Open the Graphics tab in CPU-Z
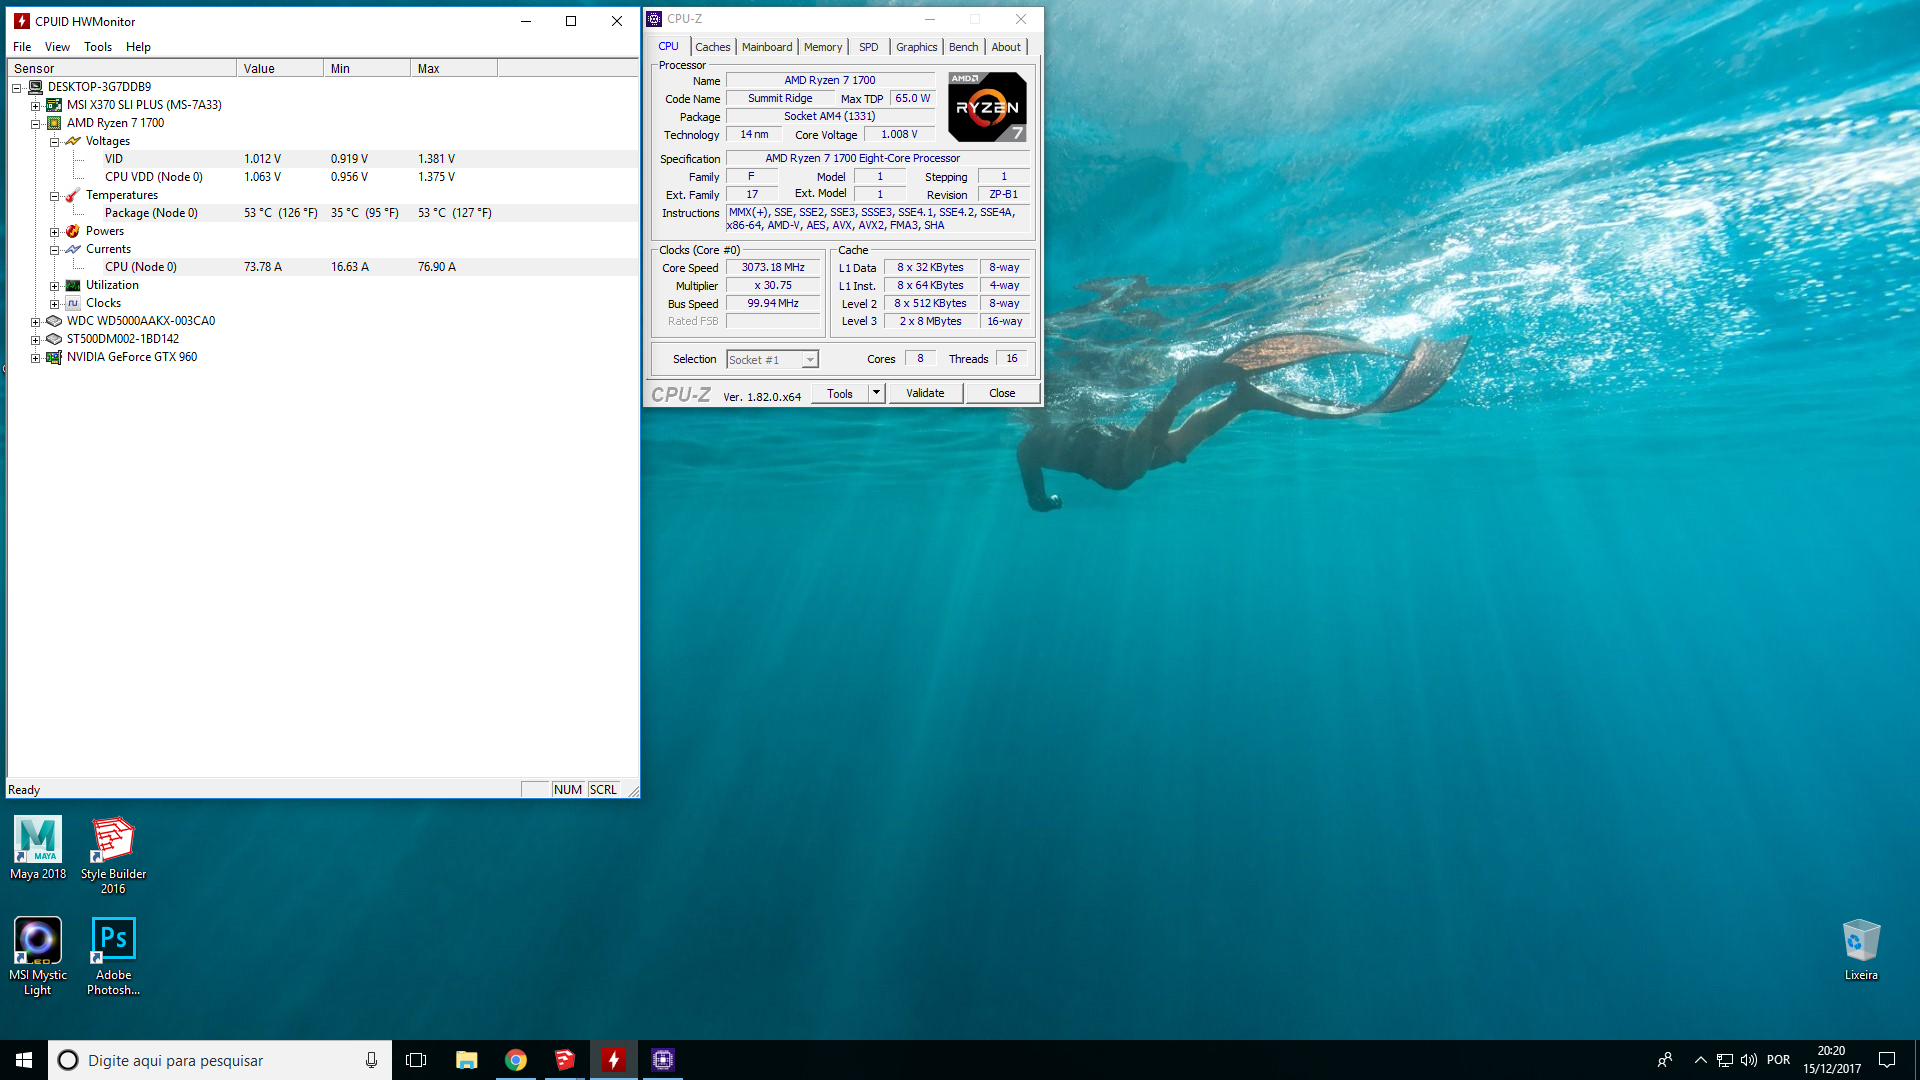 pos(916,47)
